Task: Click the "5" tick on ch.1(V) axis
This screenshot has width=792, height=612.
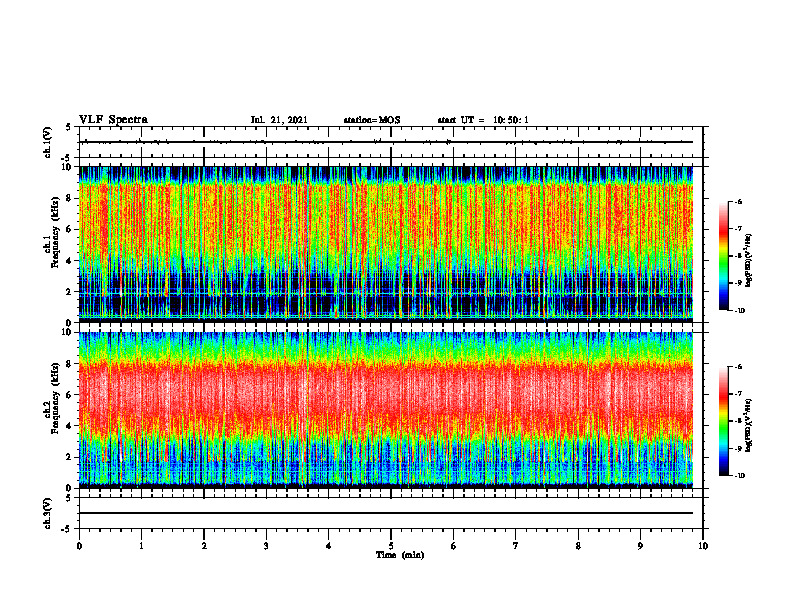Action: (x=69, y=127)
